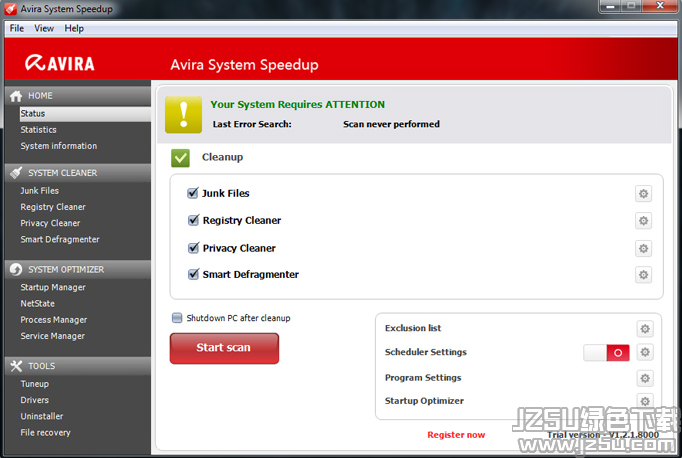
Task: Open Statistics in sidebar
Action: [38, 130]
